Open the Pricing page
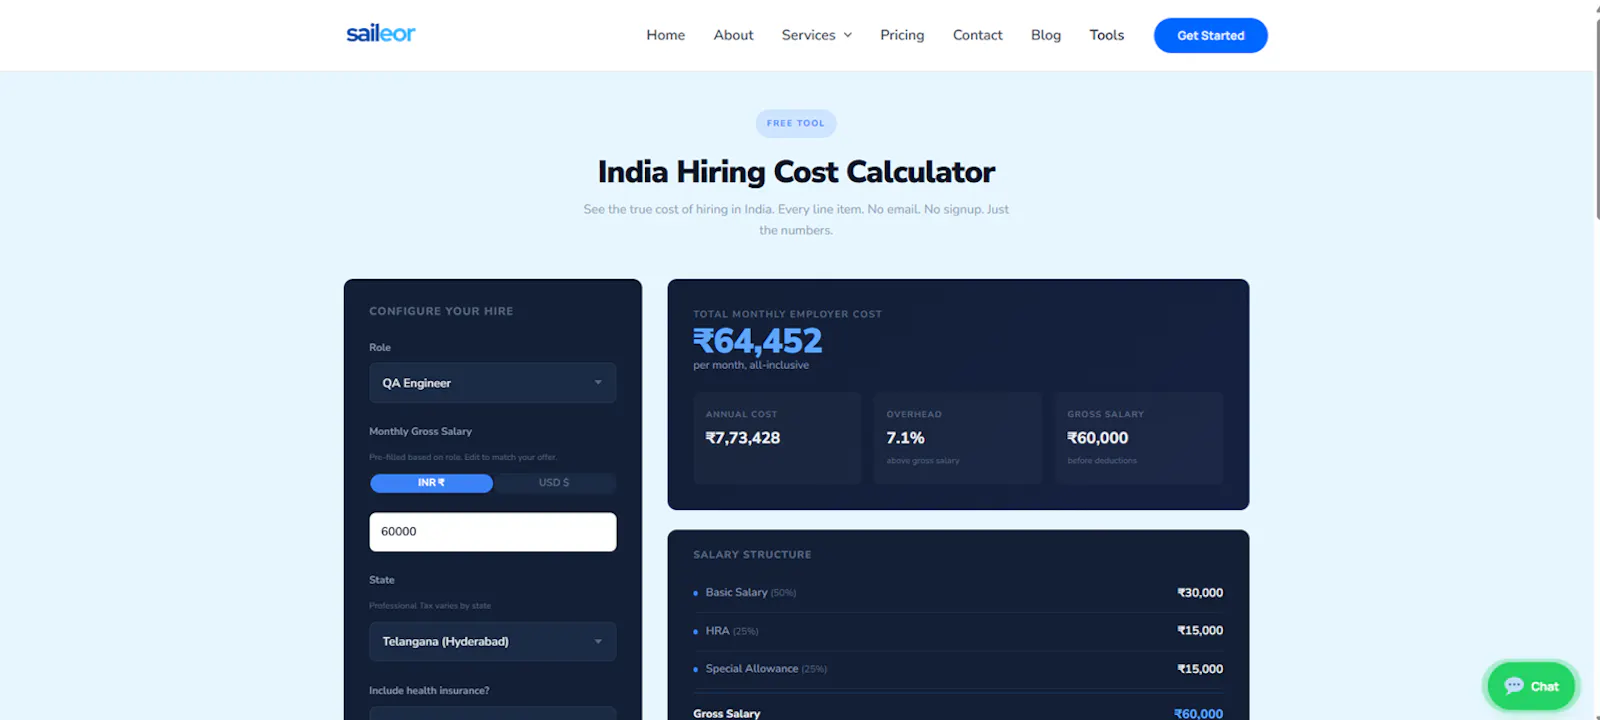This screenshot has height=720, width=1600. click(902, 35)
